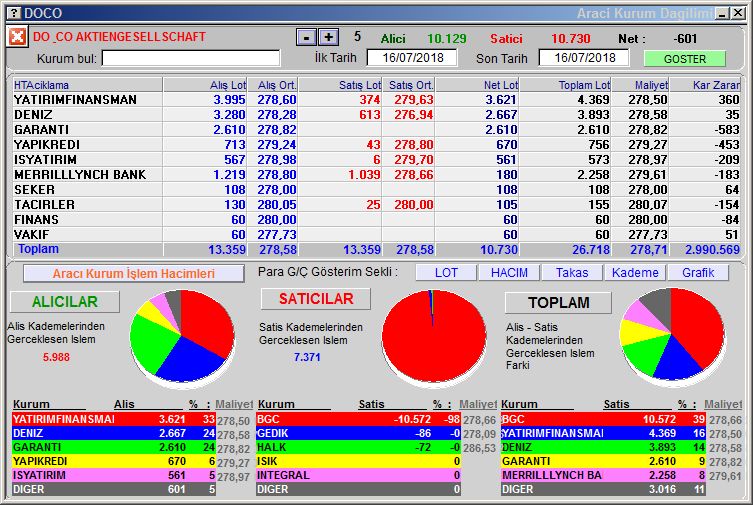
Task: Open the Kademe view
Action: 635,273
